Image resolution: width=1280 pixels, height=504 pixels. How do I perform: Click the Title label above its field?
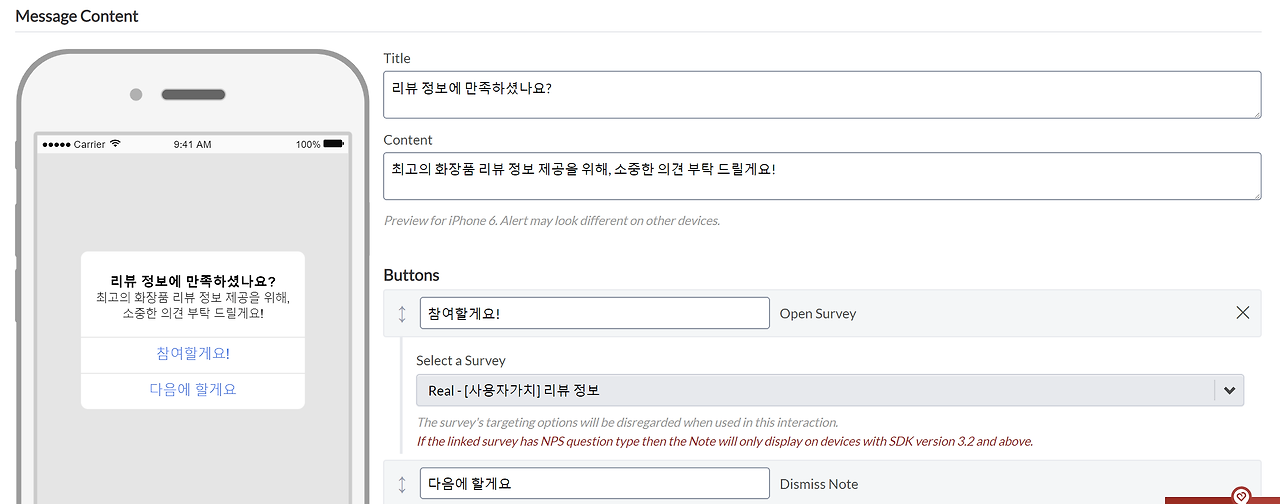[x=397, y=58]
